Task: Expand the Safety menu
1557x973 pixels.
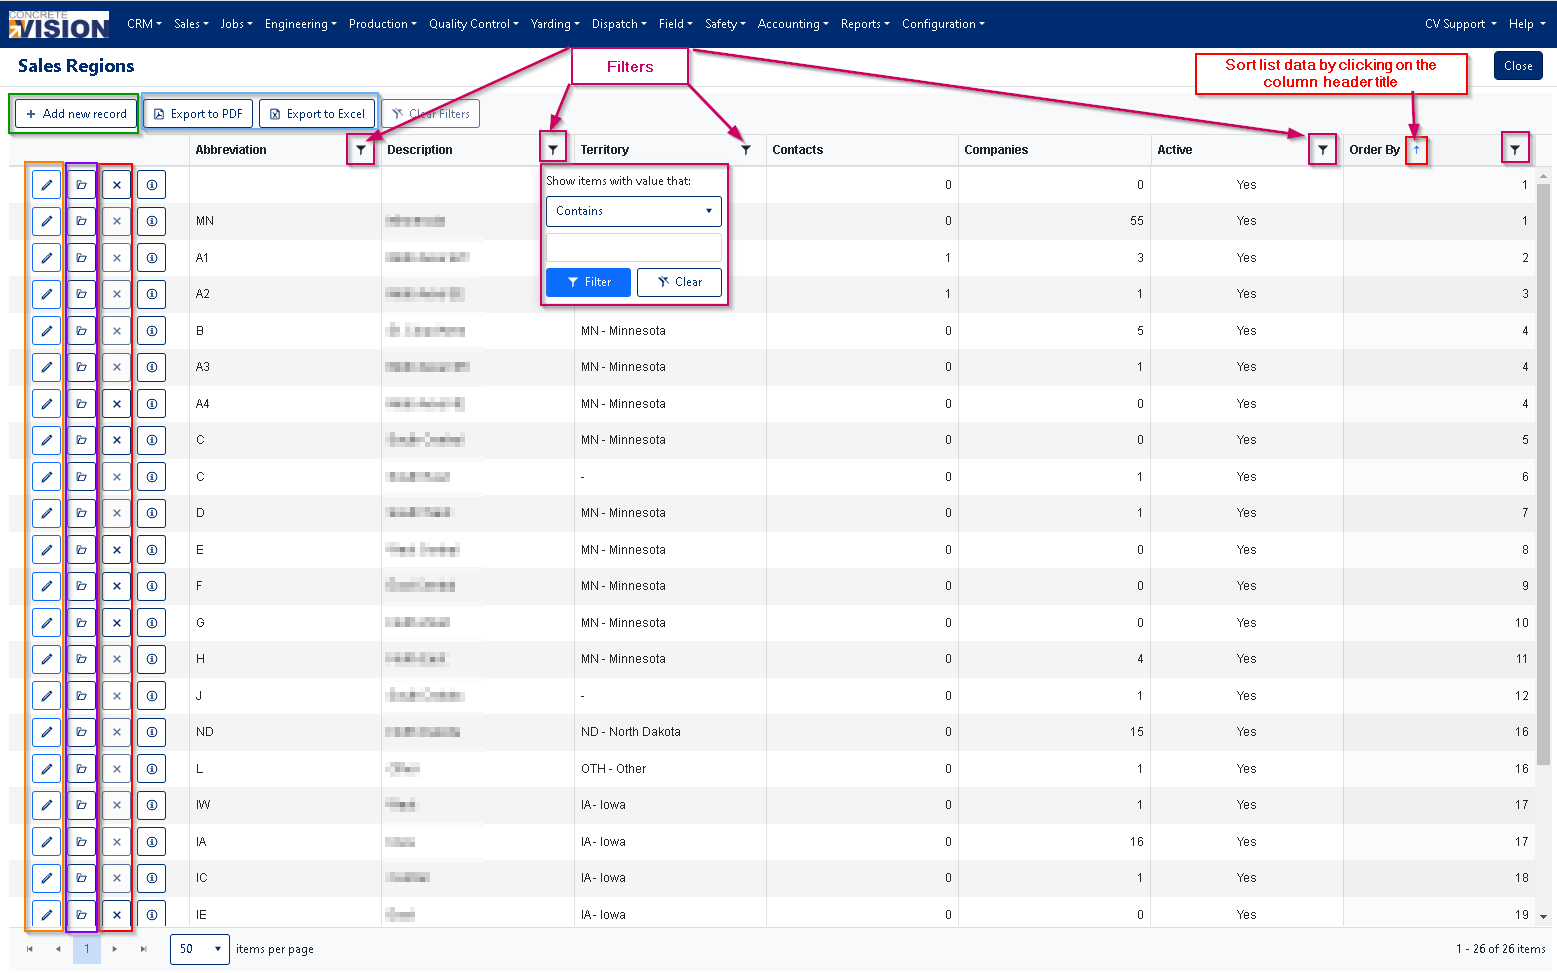Action: click(x=725, y=24)
